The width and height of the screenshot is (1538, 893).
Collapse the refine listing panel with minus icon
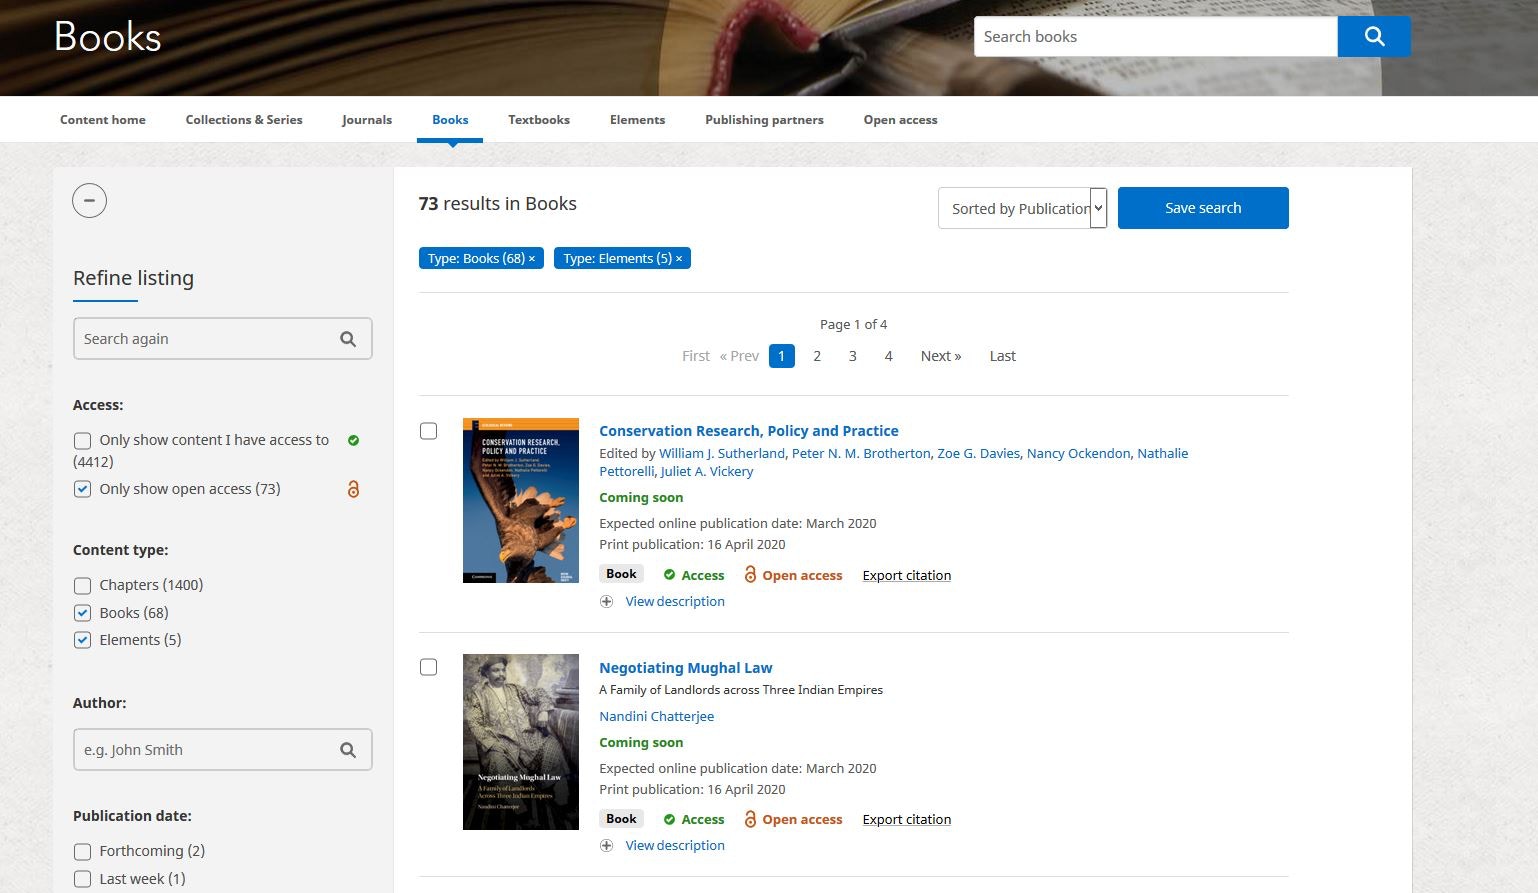89,201
